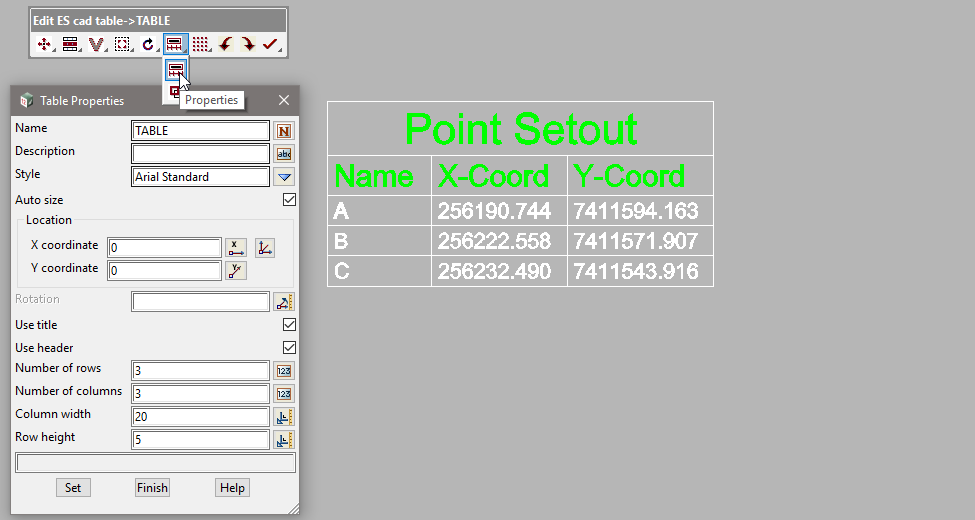Image resolution: width=975 pixels, height=520 pixels.
Task: Click the Rotation angle picker icon
Action: tap(284, 302)
